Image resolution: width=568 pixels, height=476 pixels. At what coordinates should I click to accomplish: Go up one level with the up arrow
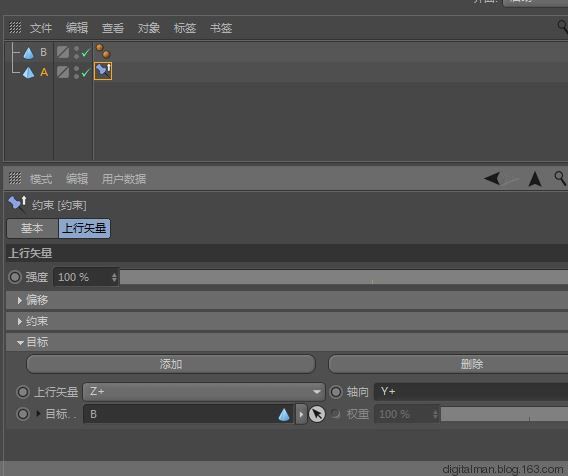[535, 179]
